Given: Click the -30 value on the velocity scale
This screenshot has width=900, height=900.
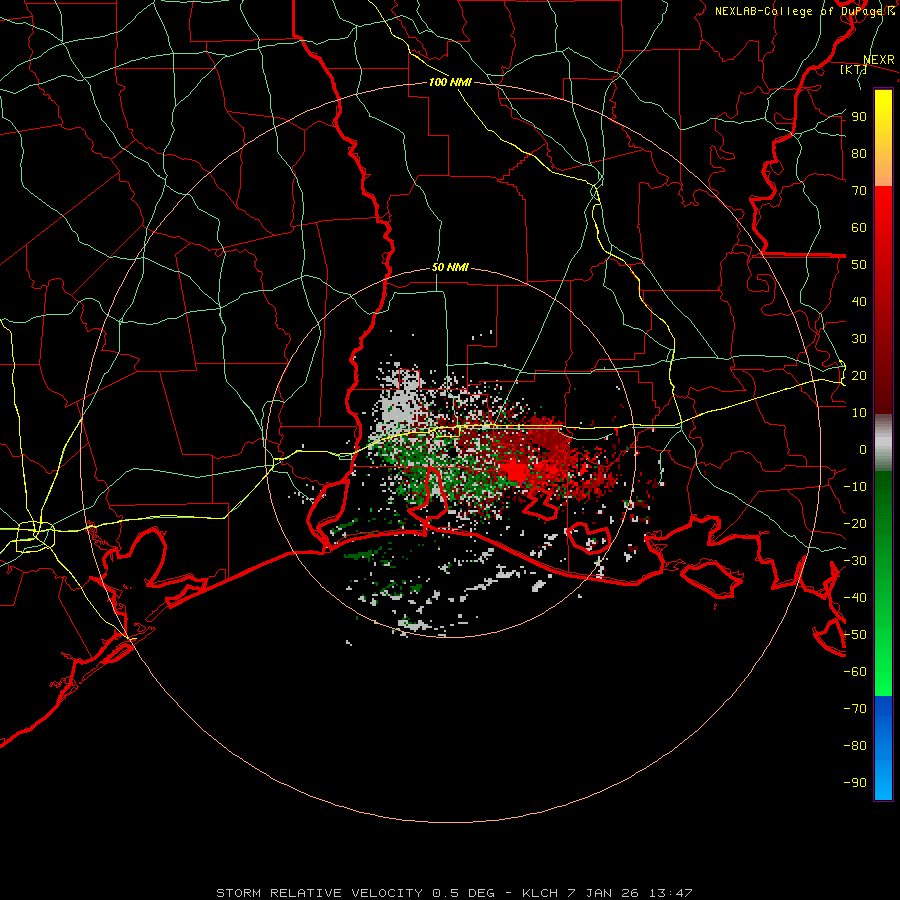Looking at the screenshot, I should pos(855,561).
